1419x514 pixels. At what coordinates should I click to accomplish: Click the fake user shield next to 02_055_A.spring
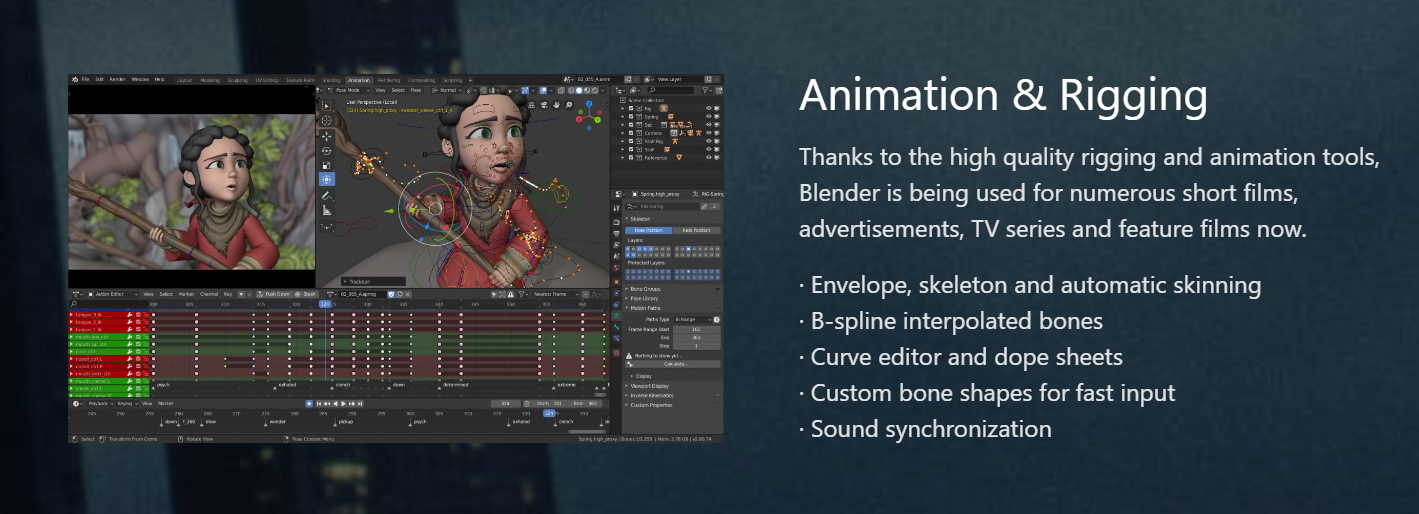[x=391, y=294]
